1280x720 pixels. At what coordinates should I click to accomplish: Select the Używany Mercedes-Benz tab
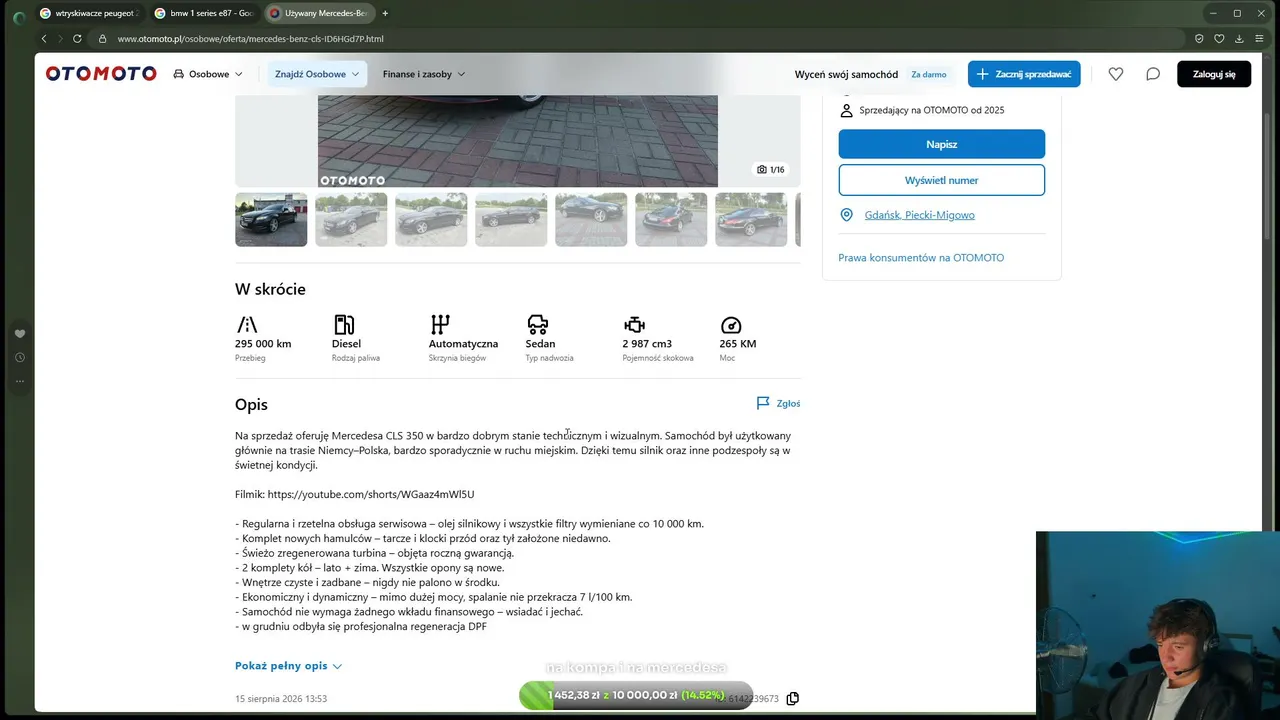319,13
